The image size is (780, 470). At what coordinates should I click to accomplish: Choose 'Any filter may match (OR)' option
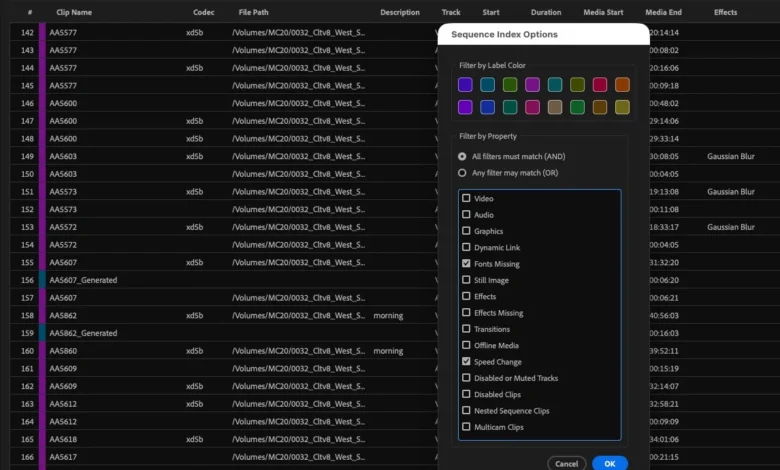(462, 172)
